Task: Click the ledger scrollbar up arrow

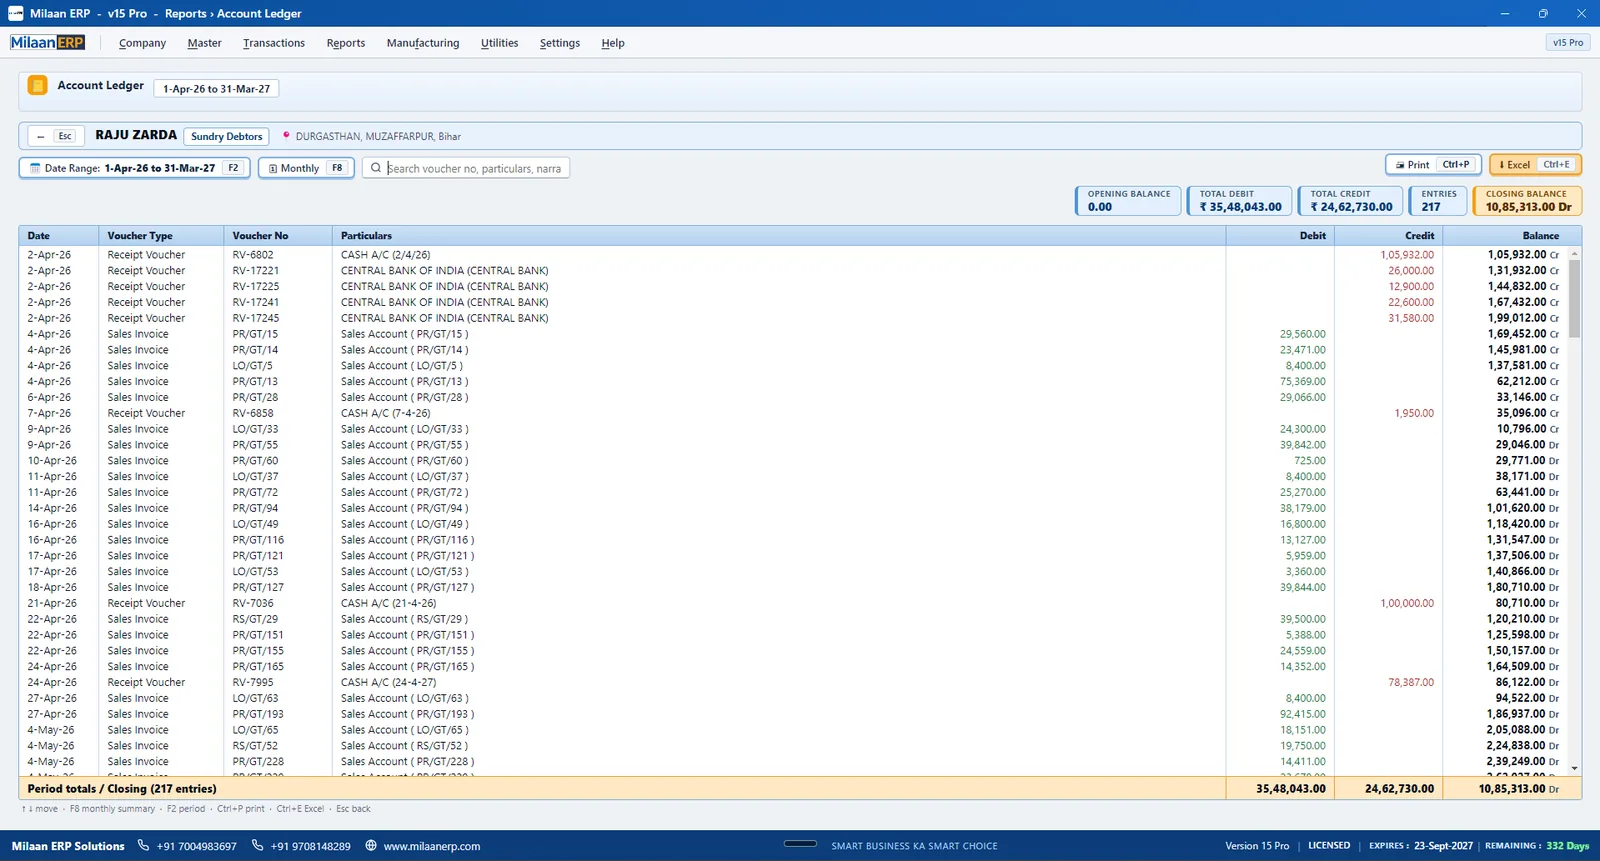Action: click(x=1575, y=254)
